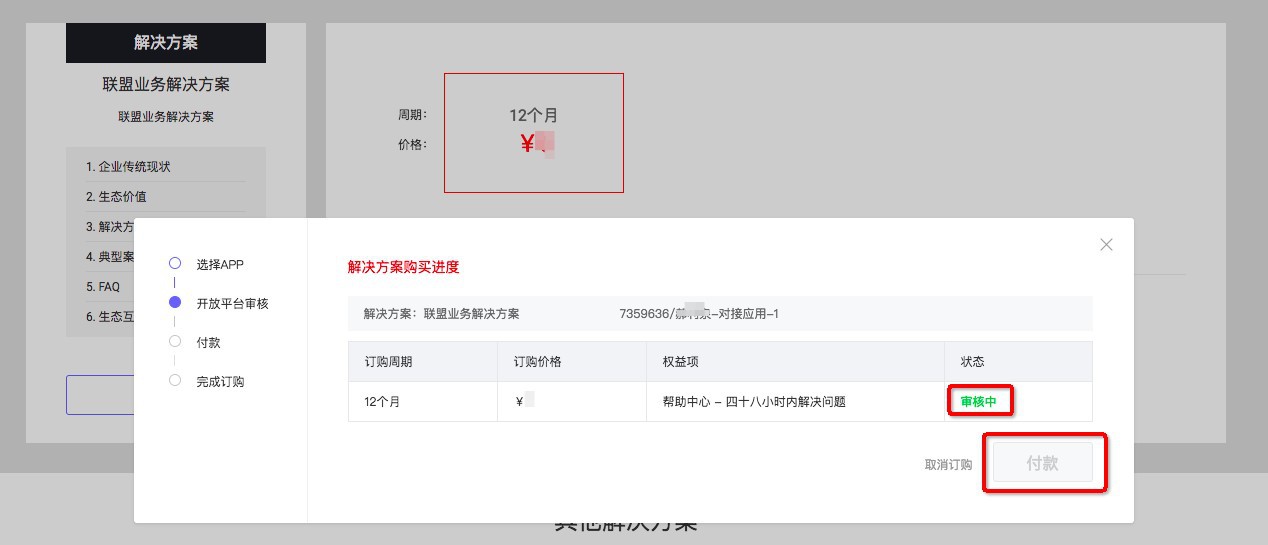
Task: Click the 周期： label on background page
Action: coord(412,115)
